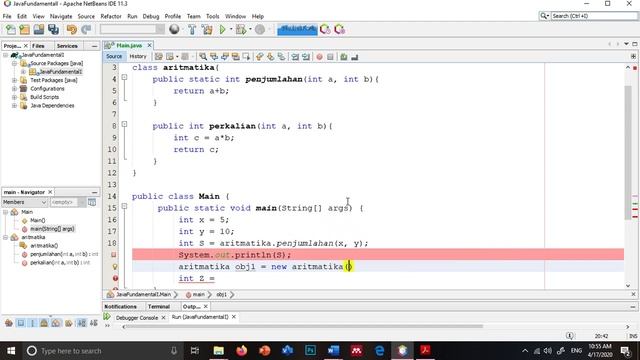This screenshot has height=360, width=640.
Task: Click the editor vertical scrollbar thumb
Action: [x=628, y=152]
